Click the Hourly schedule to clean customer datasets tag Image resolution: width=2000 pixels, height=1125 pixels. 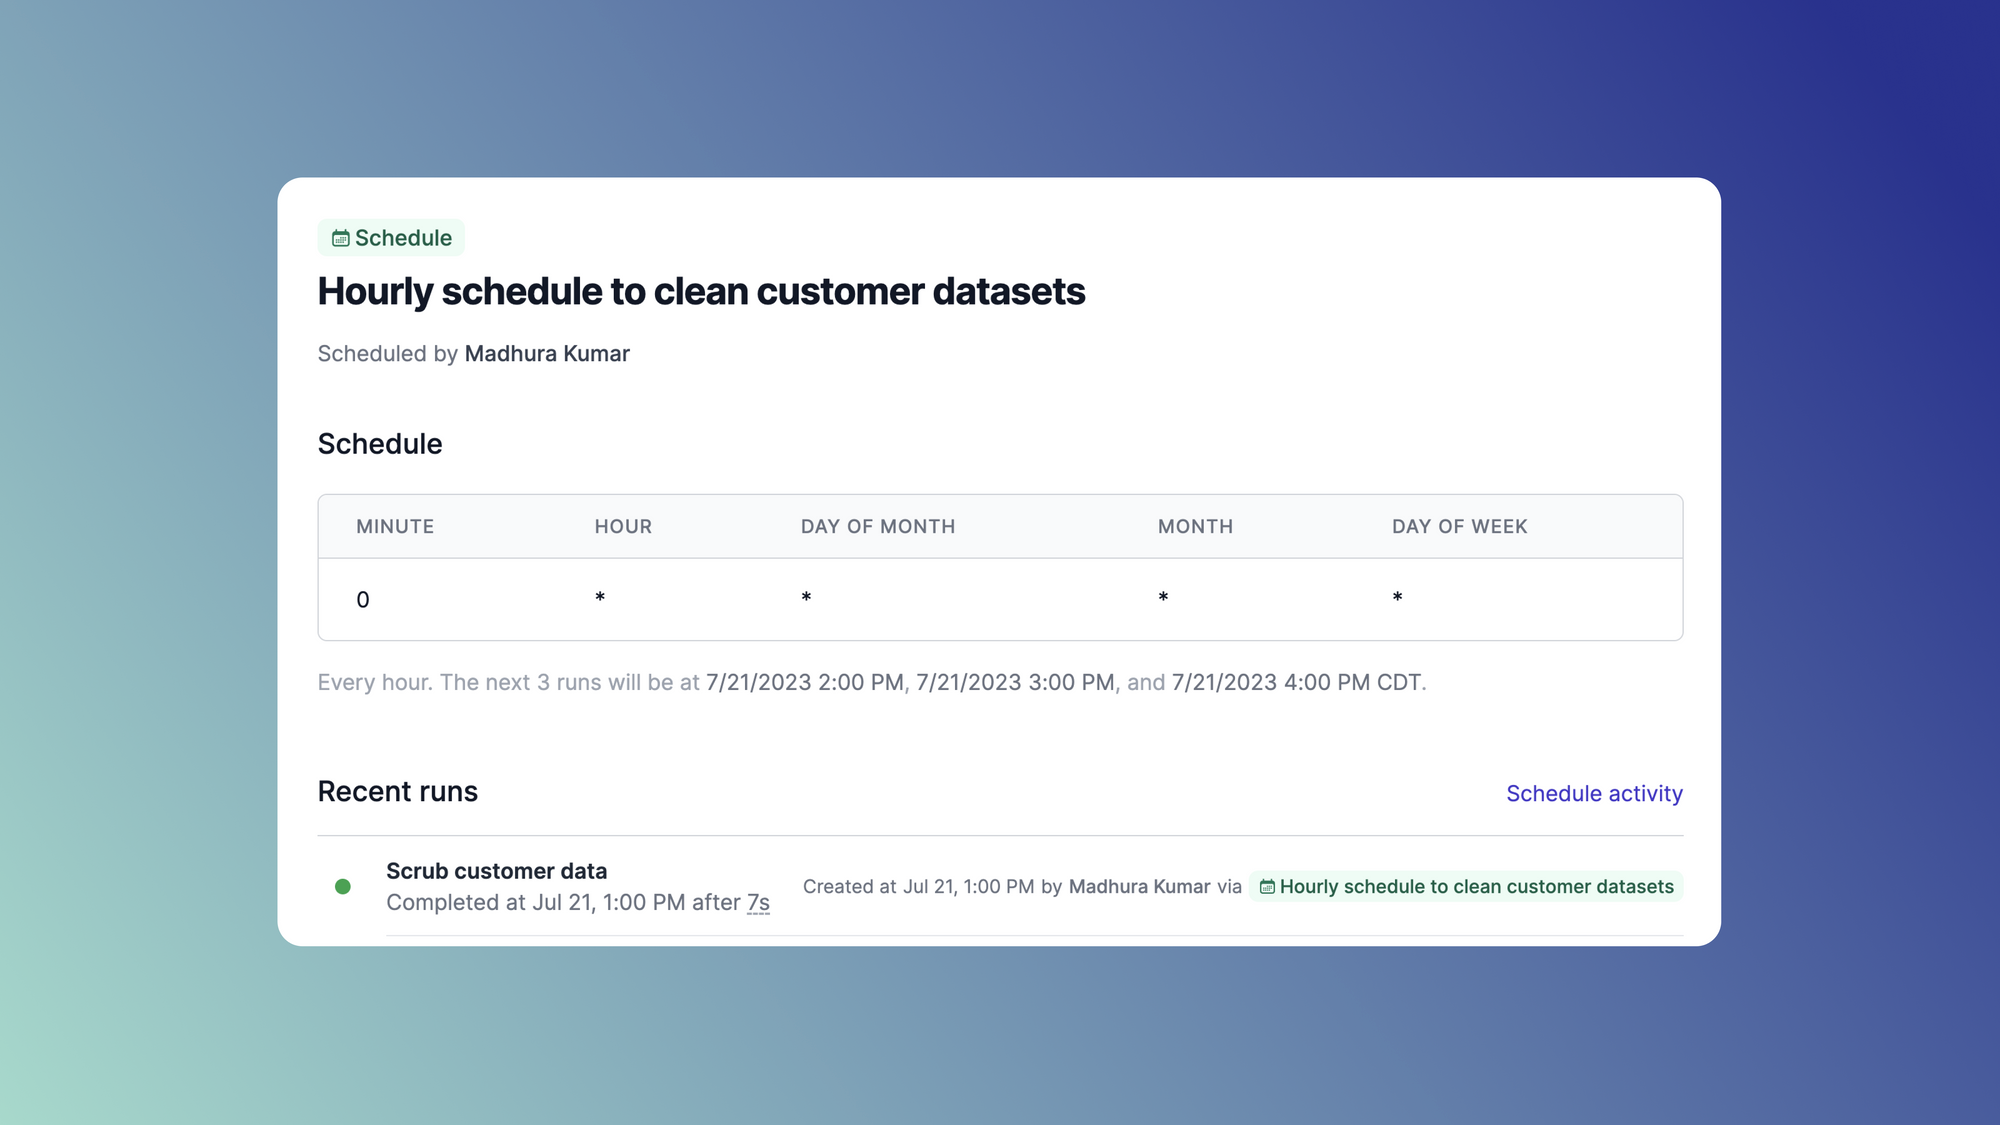[1466, 886]
